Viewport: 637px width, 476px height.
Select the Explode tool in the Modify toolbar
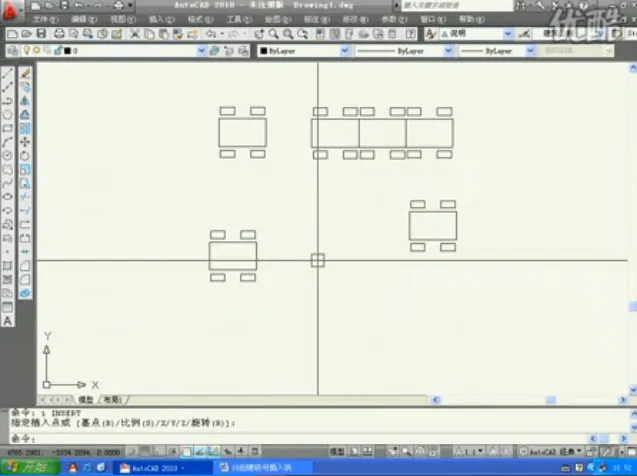(25, 293)
